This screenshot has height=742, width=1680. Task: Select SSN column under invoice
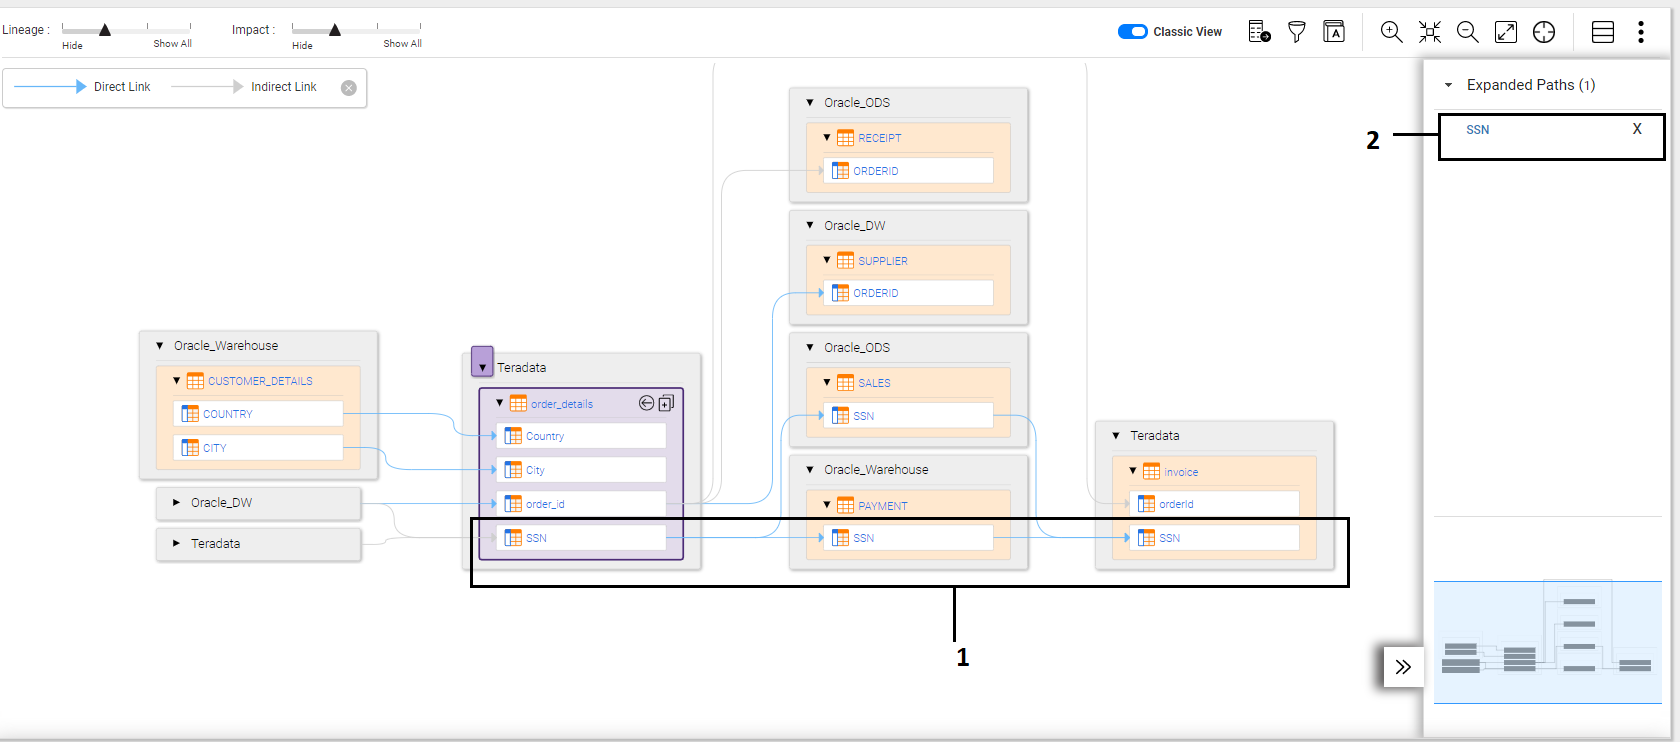click(x=1214, y=538)
